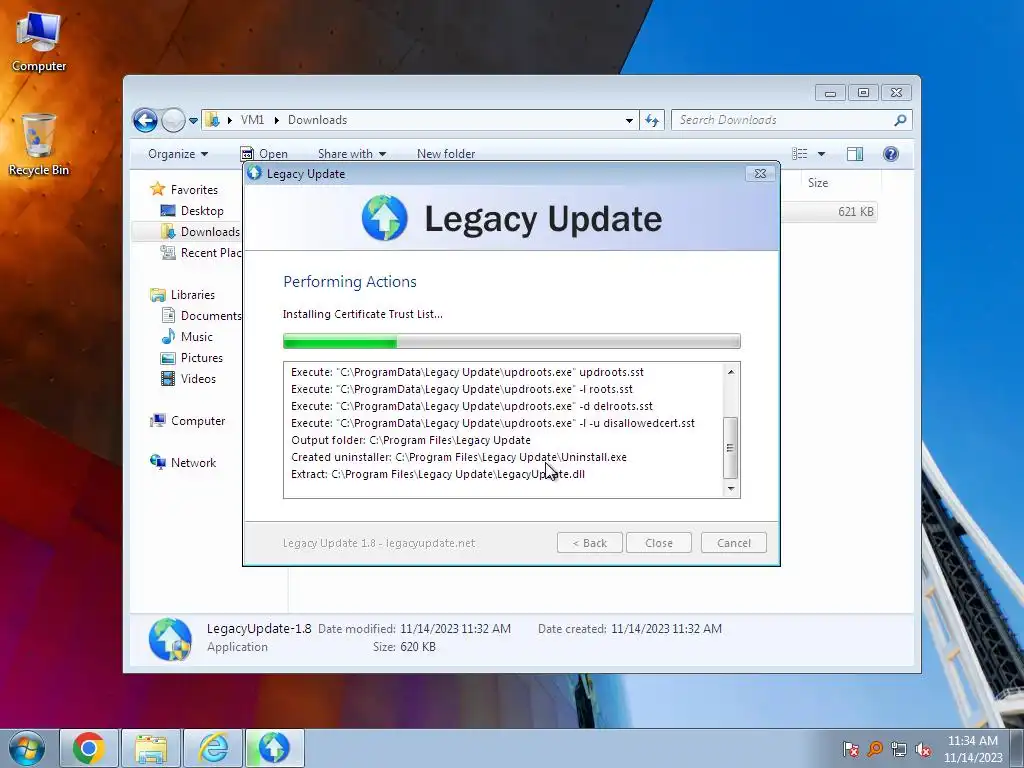Open Windows Explorer from the taskbar
This screenshot has height=768, width=1024.
(x=151, y=748)
